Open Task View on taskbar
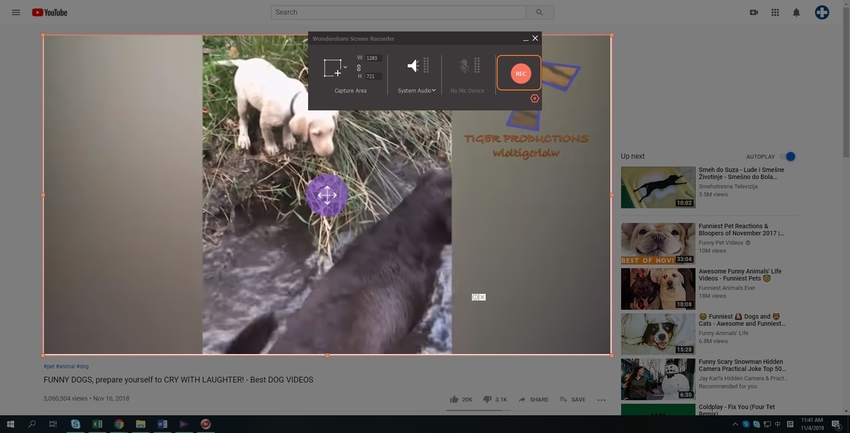Viewport: 850px width, 433px height. (53, 424)
